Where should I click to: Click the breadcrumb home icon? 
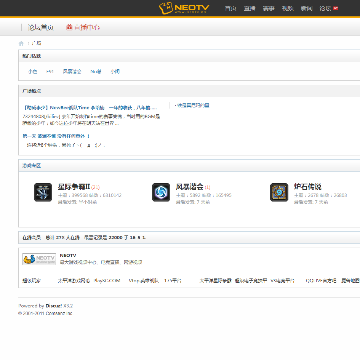(x=21, y=43)
